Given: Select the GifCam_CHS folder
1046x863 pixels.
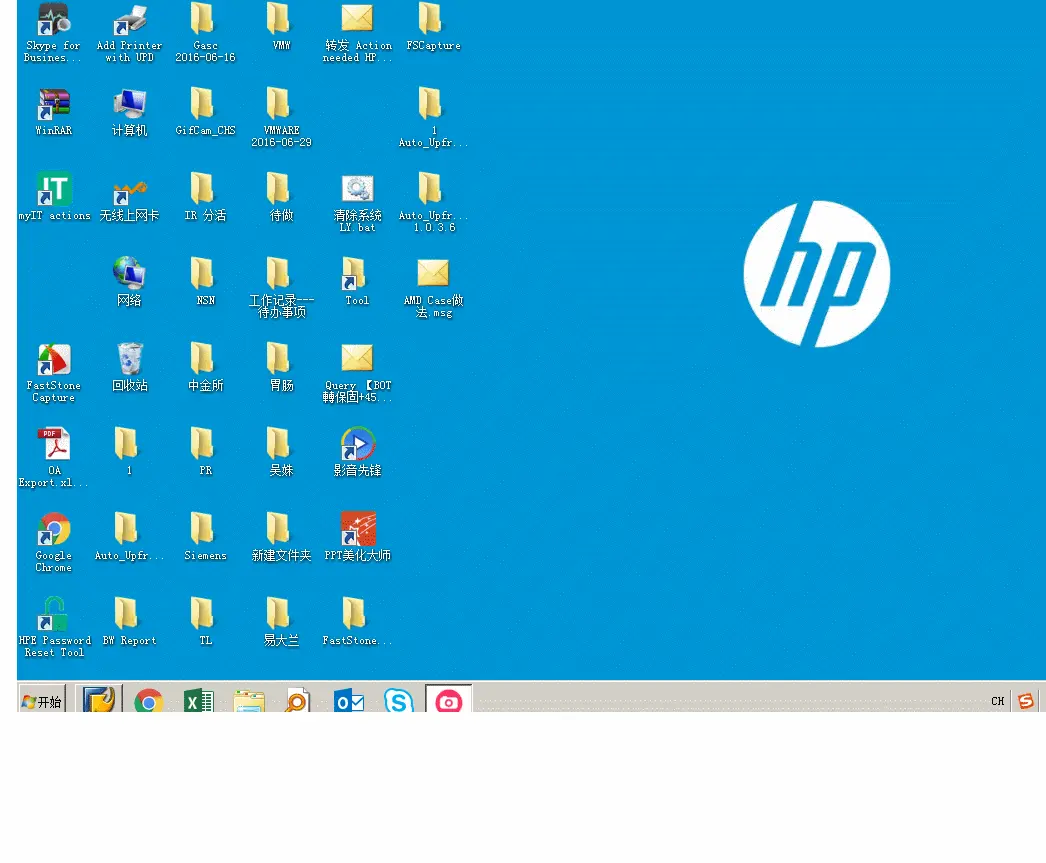Looking at the screenshot, I should coord(205,111).
